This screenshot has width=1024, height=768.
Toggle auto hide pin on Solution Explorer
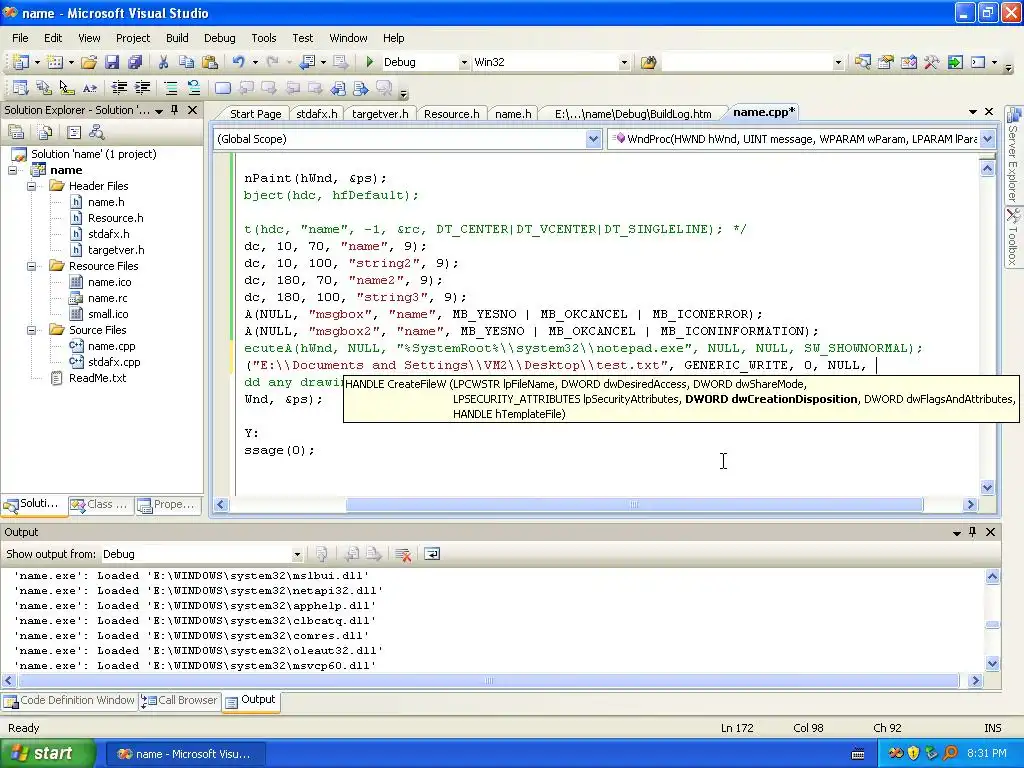[x=174, y=110]
